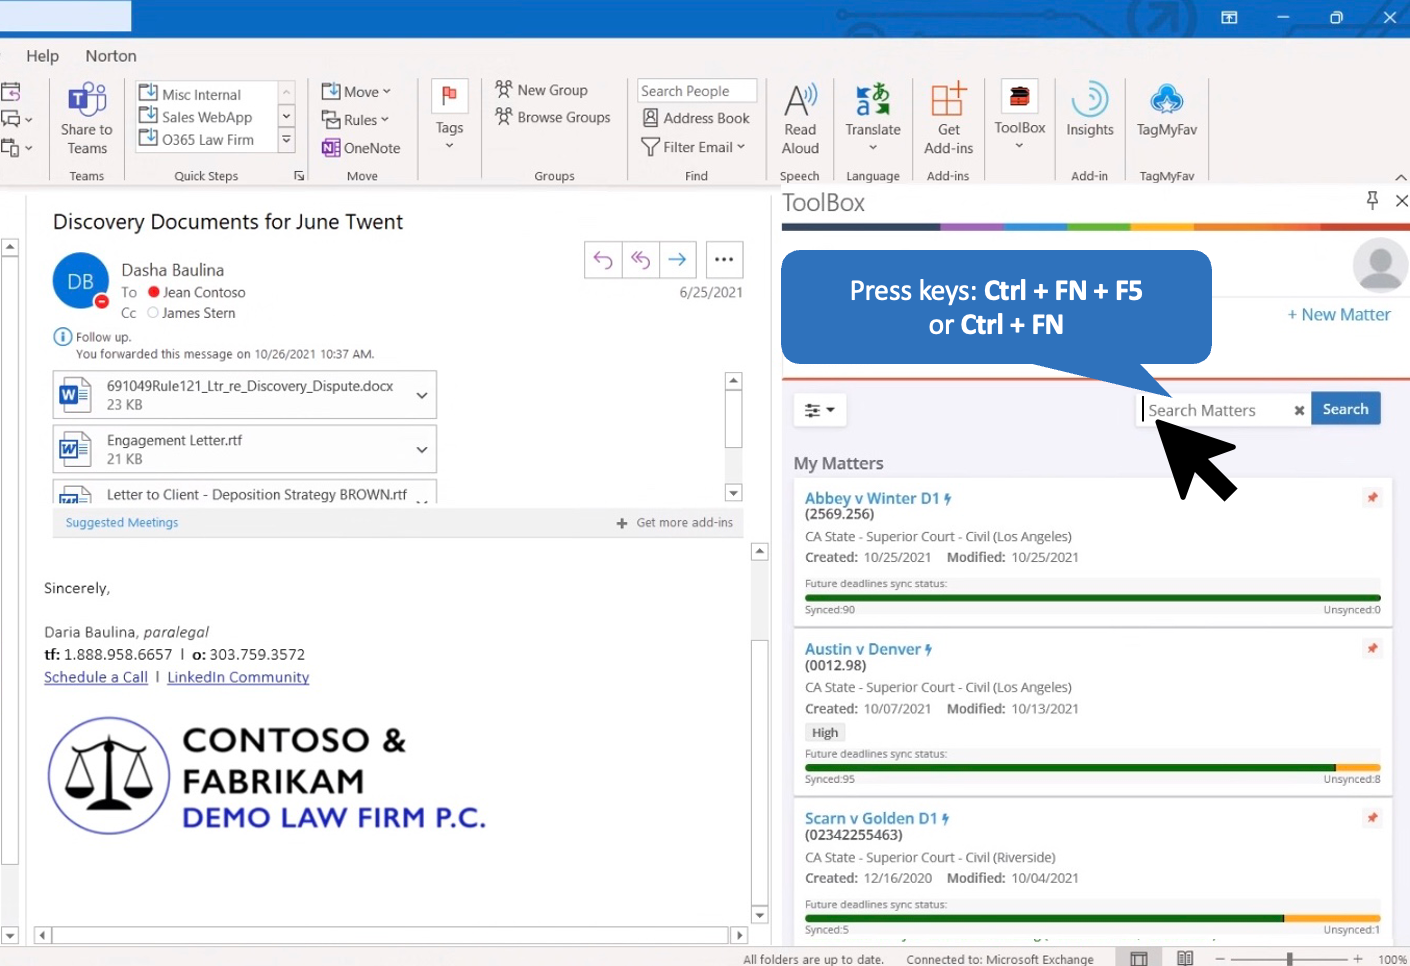Image resolution: width=1410 pixels, height=966 pixels.
Task: Switch to normal view in status bar
Action: pos(1138,958)
